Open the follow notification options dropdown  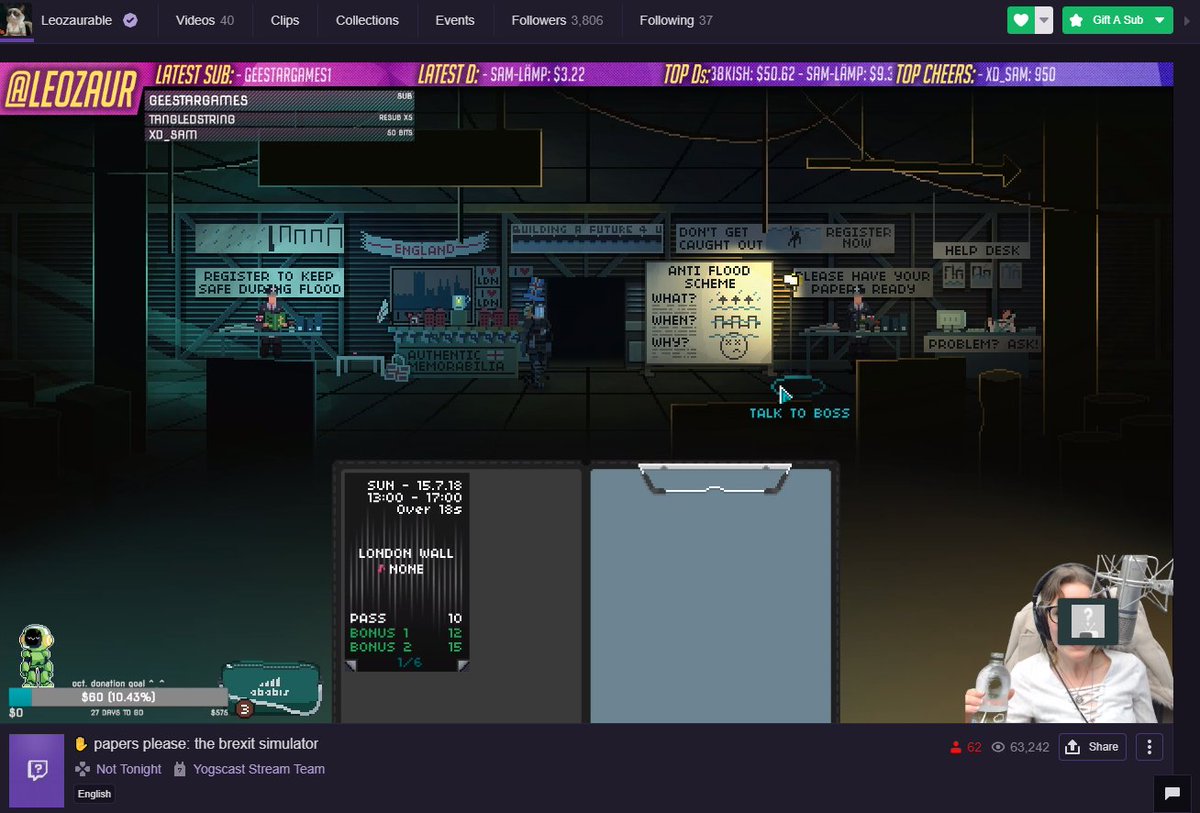point(1044,20)
